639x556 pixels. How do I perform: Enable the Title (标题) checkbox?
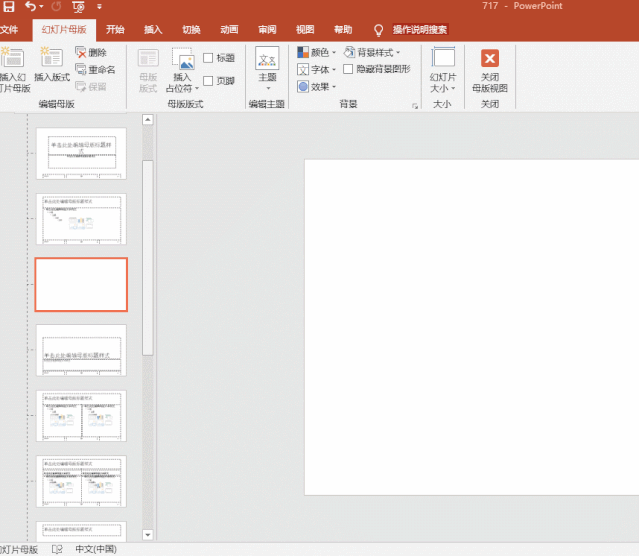click(x=208, y=58)
